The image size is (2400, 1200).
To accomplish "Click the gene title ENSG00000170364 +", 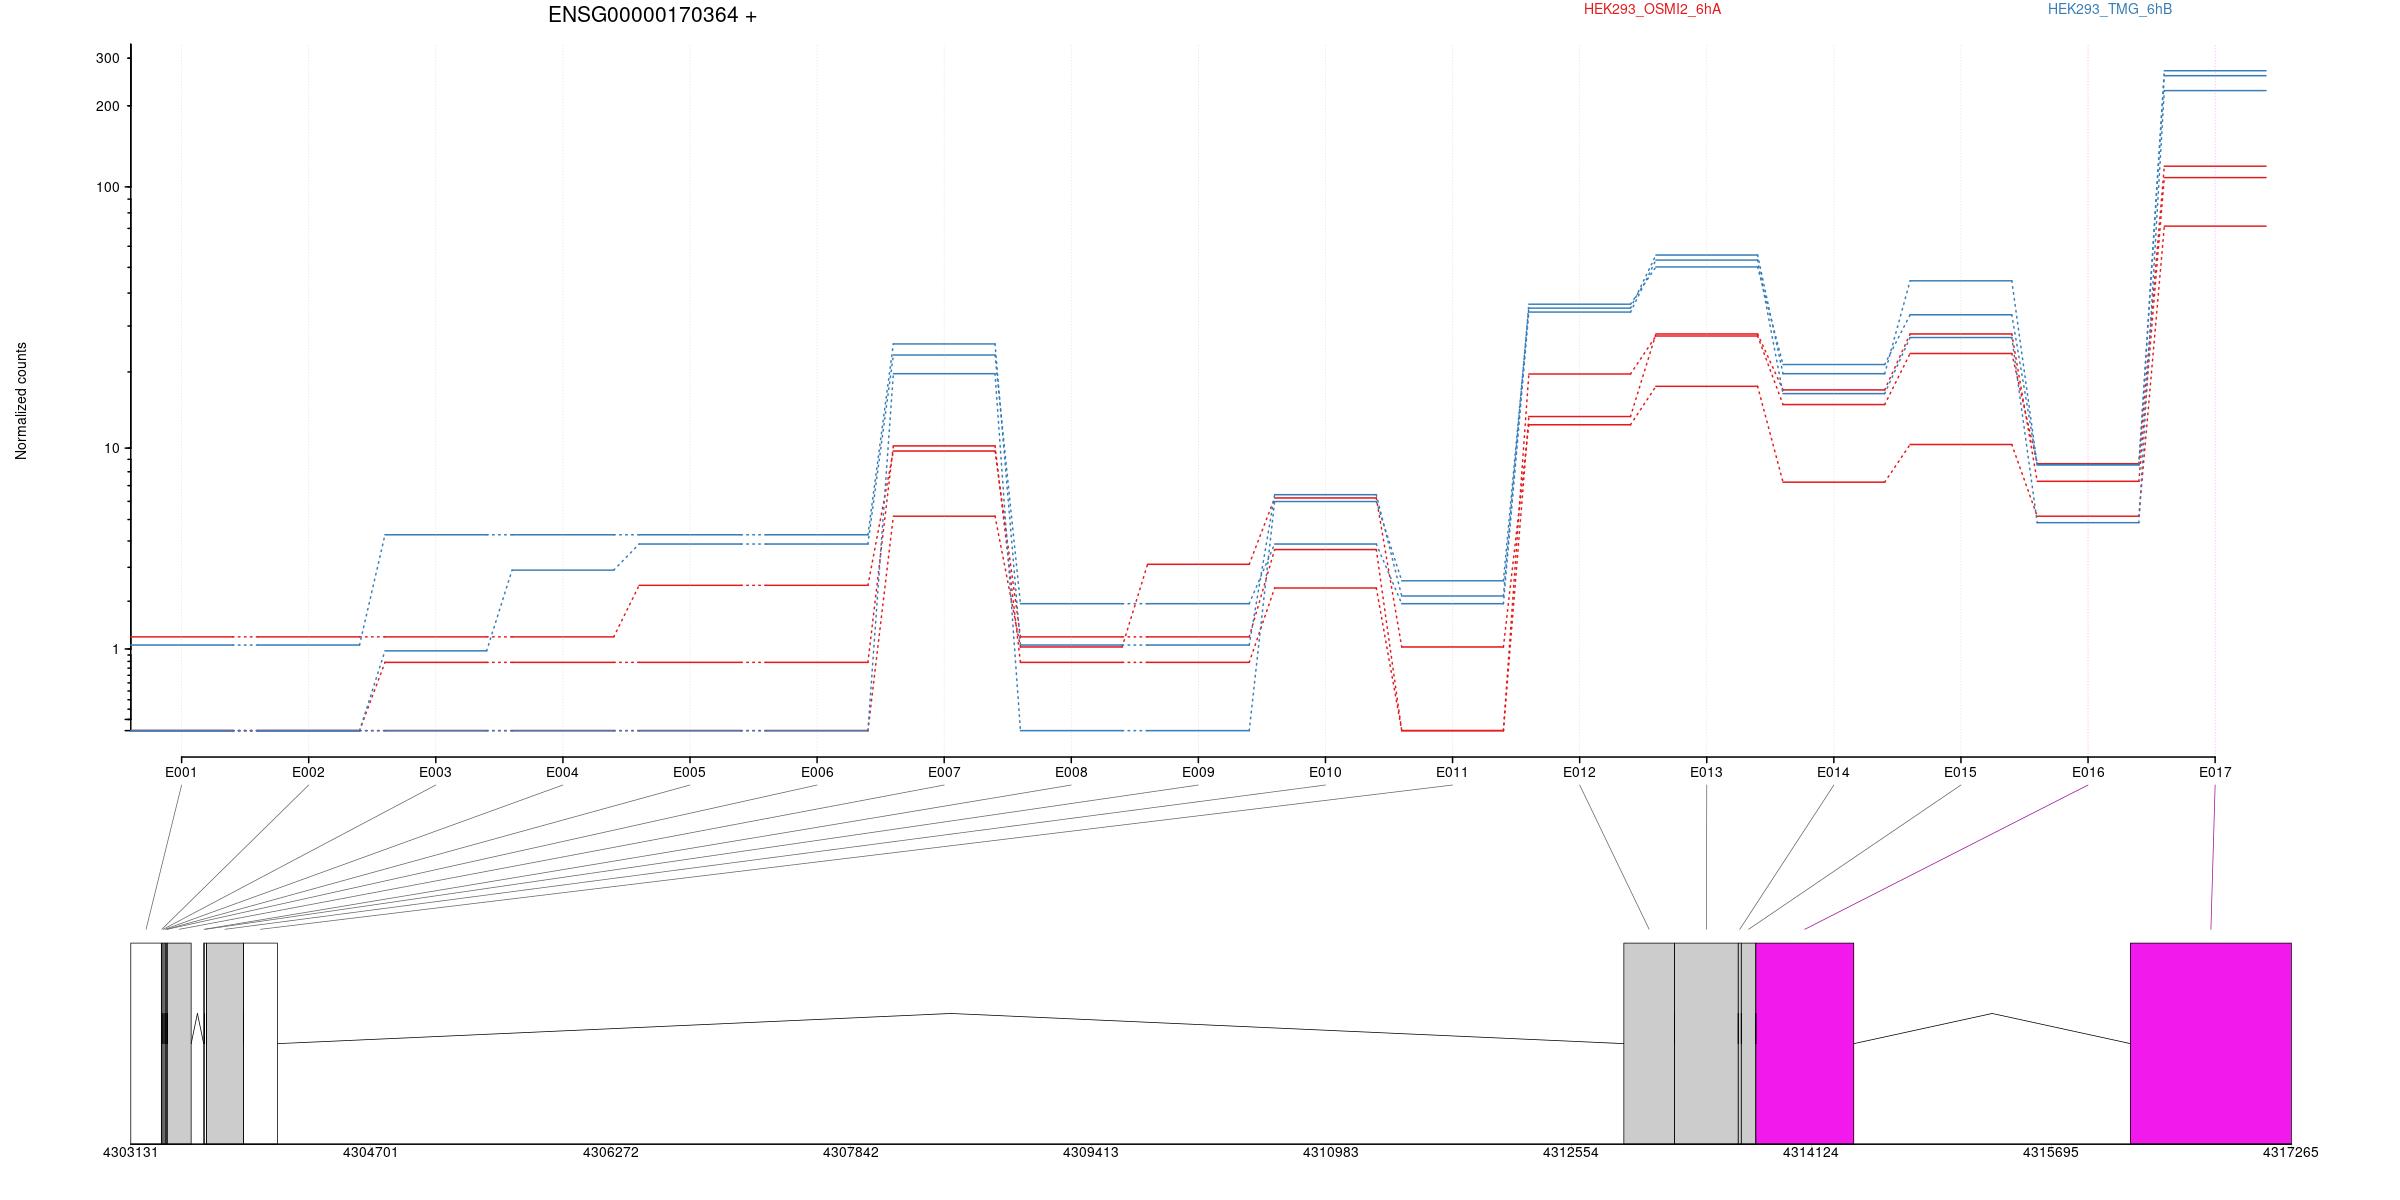I will tap(652, 15).
